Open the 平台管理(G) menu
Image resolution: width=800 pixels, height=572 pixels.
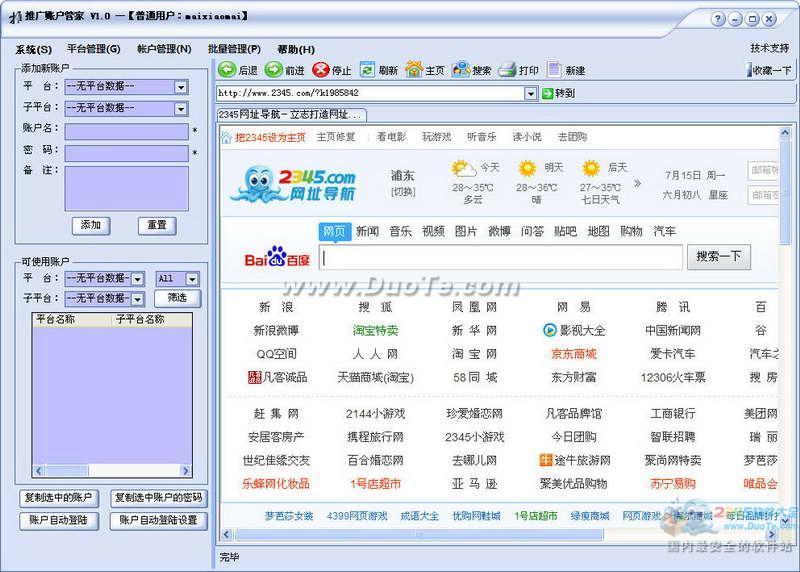tap(93, 49)
